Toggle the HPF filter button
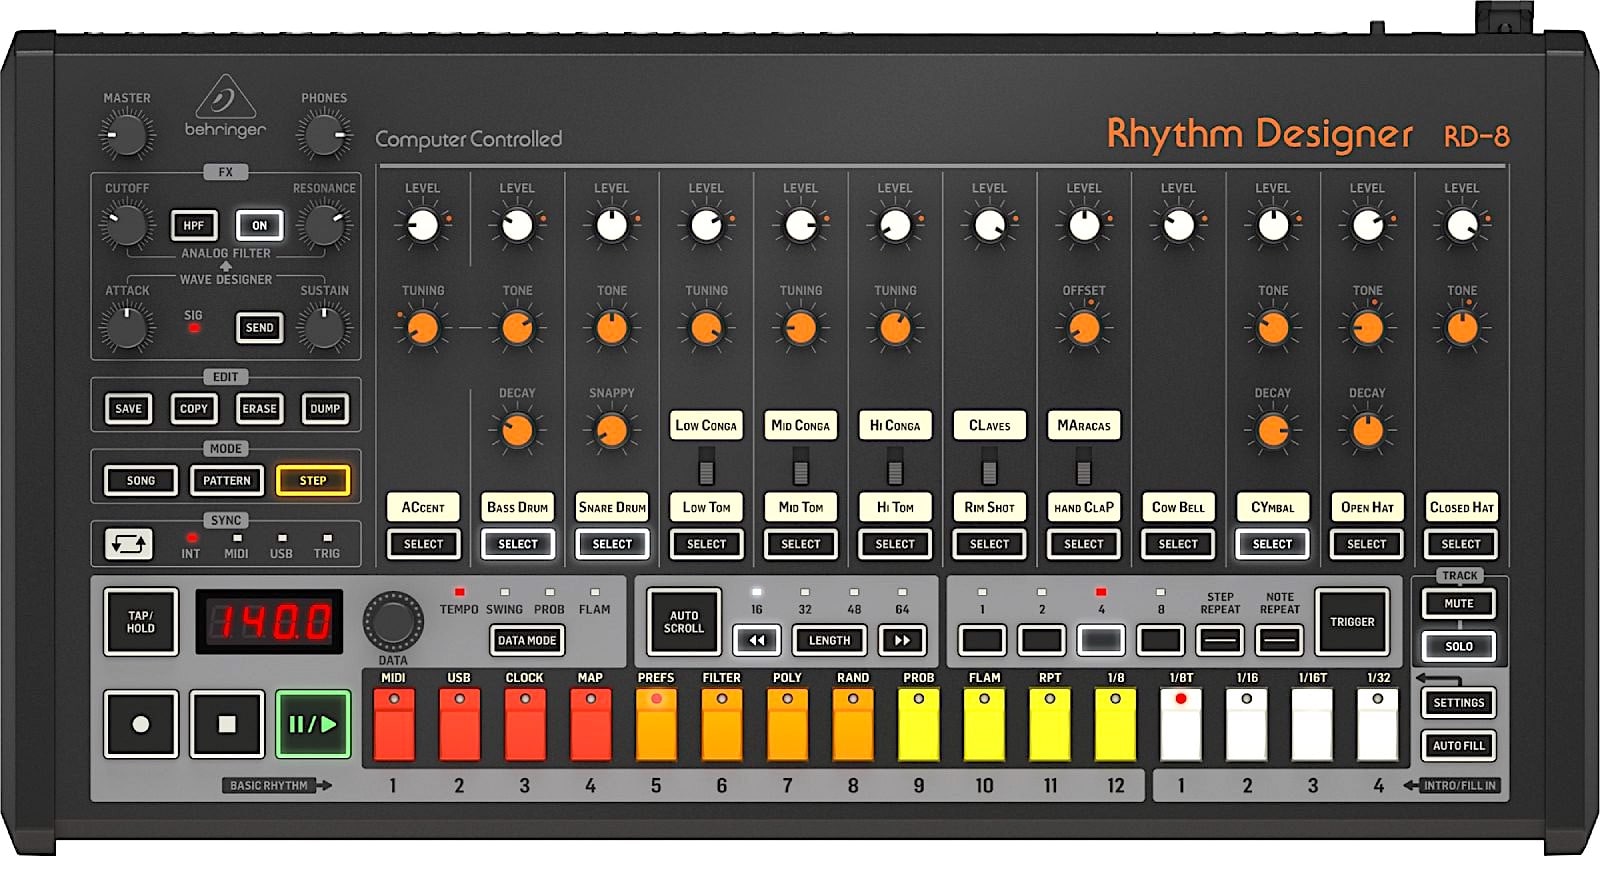Viewport: 1600px width, 881px height. tap(194, 226)
